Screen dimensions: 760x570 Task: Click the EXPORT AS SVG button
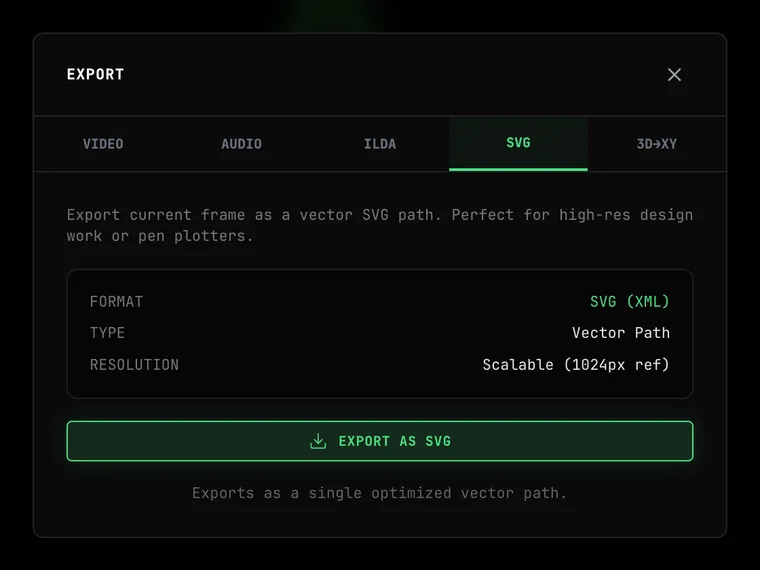coord(380,441)
